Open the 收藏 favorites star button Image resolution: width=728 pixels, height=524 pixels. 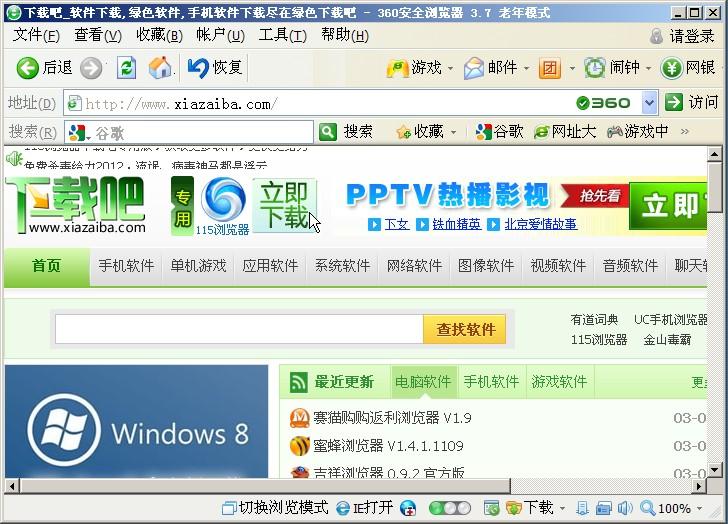click(x=420, y=132)
